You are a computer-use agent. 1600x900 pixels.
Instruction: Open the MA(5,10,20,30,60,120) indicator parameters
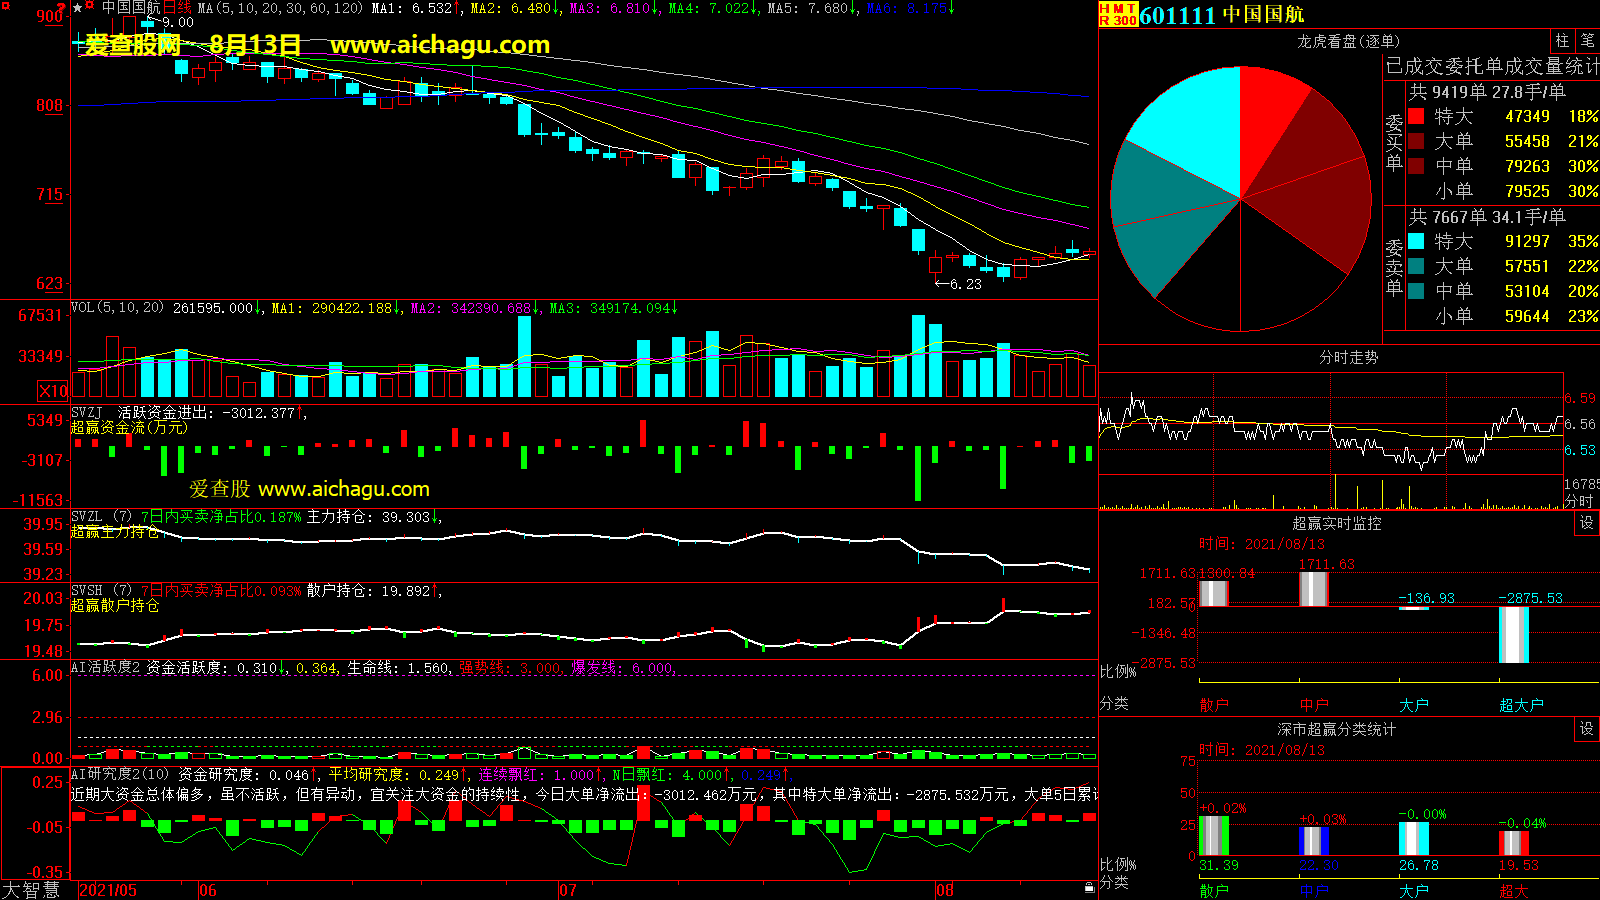(280, 8)
